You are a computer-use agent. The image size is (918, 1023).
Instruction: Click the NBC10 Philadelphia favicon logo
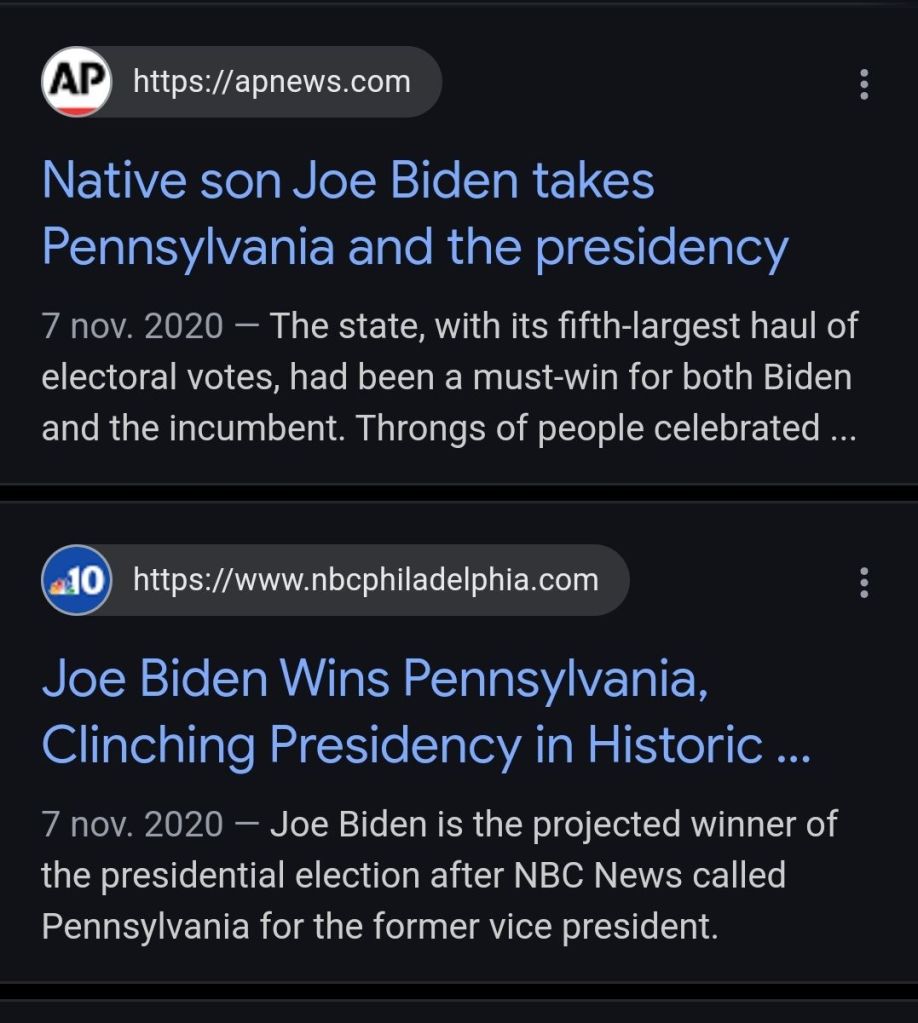click(76, 580)
